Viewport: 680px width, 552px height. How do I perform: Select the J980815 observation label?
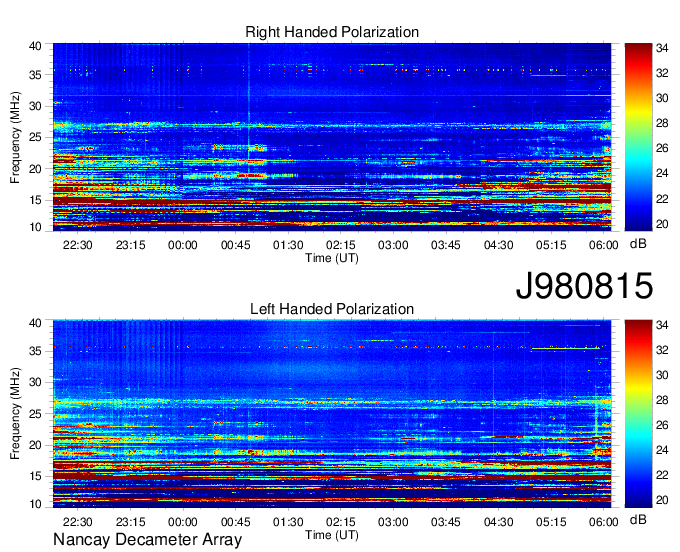(x=584, y=286)
